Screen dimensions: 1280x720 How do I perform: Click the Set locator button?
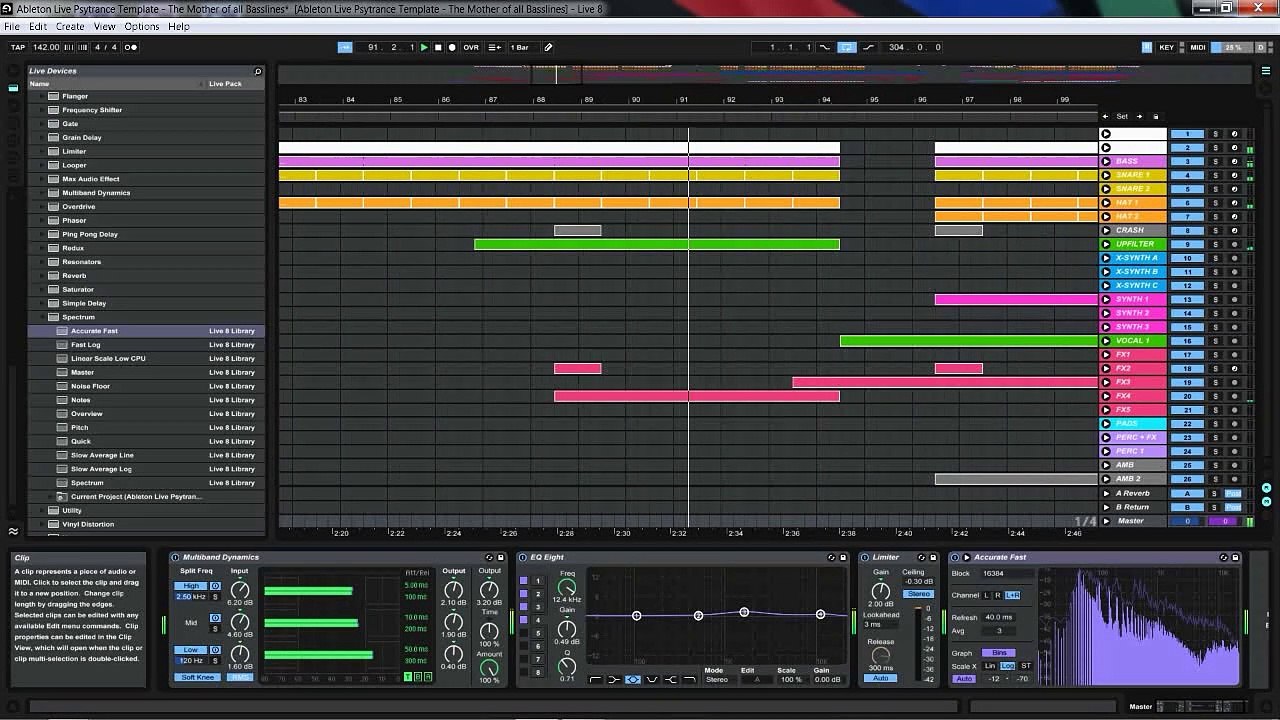click(x=1122, y=117)
